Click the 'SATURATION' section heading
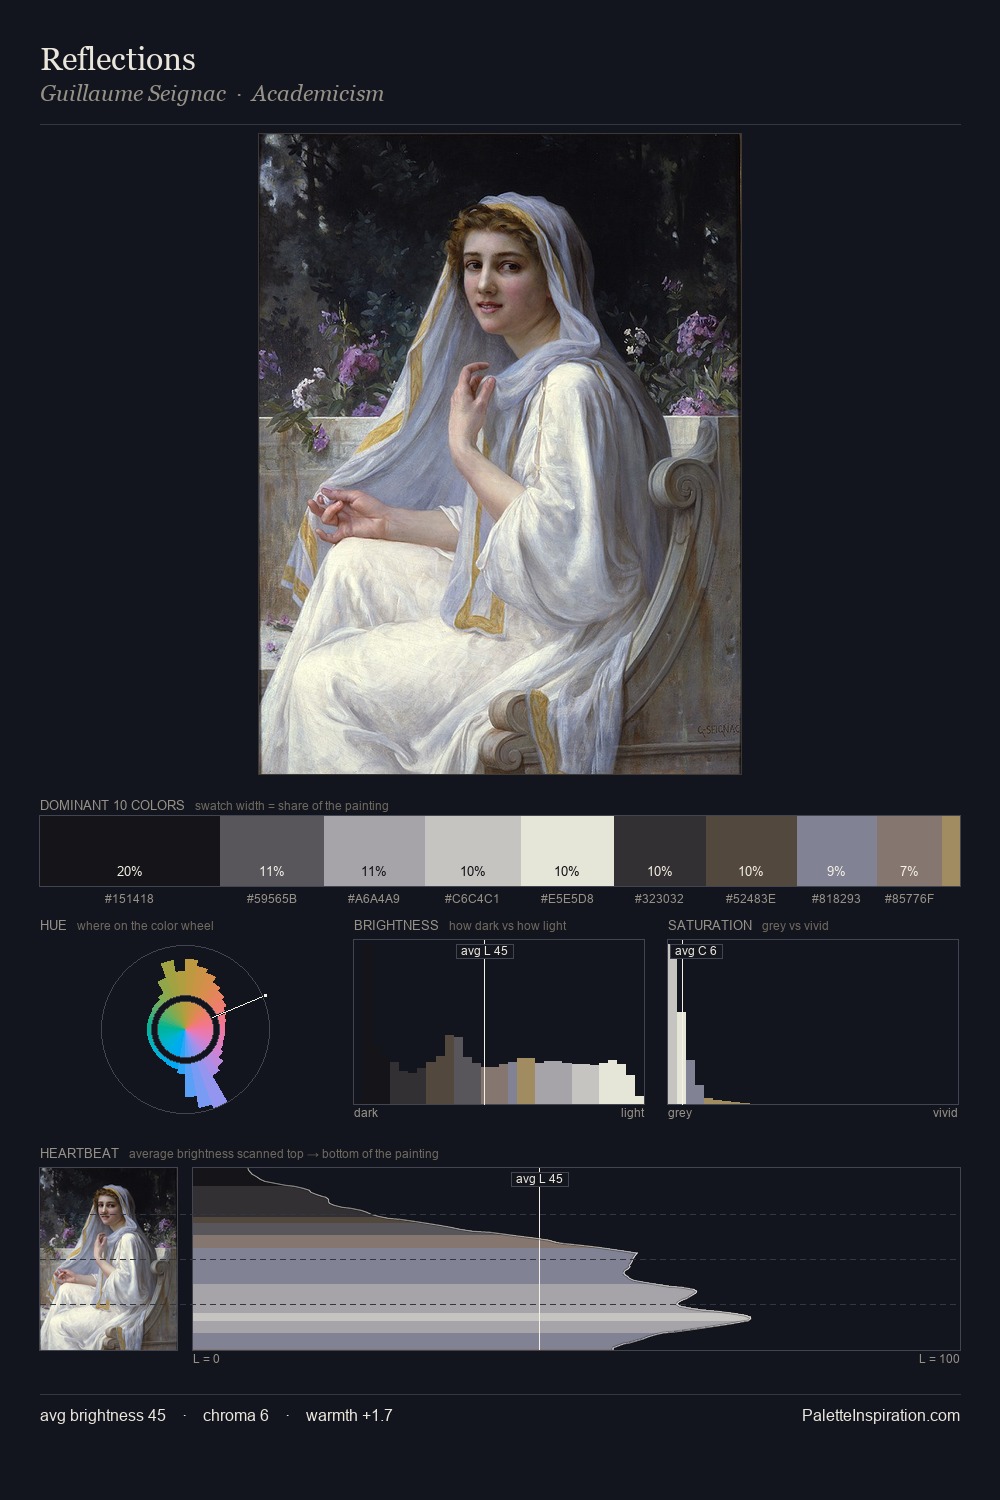This screenshot has width=1000, height=1500. [x=710, y=925]
